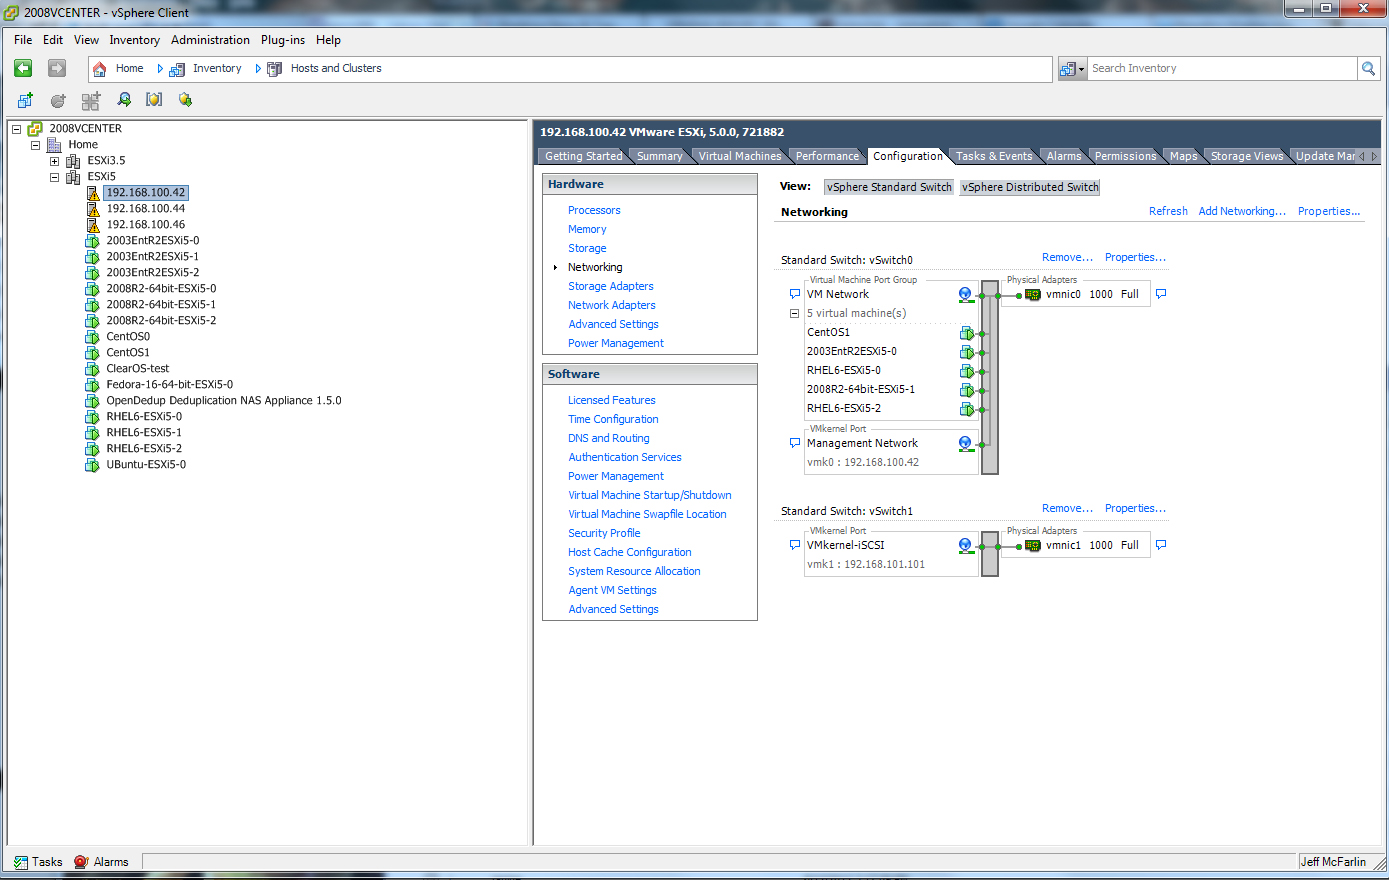Click the vmnic1 physical adapter icon

tap(1033, 546)
